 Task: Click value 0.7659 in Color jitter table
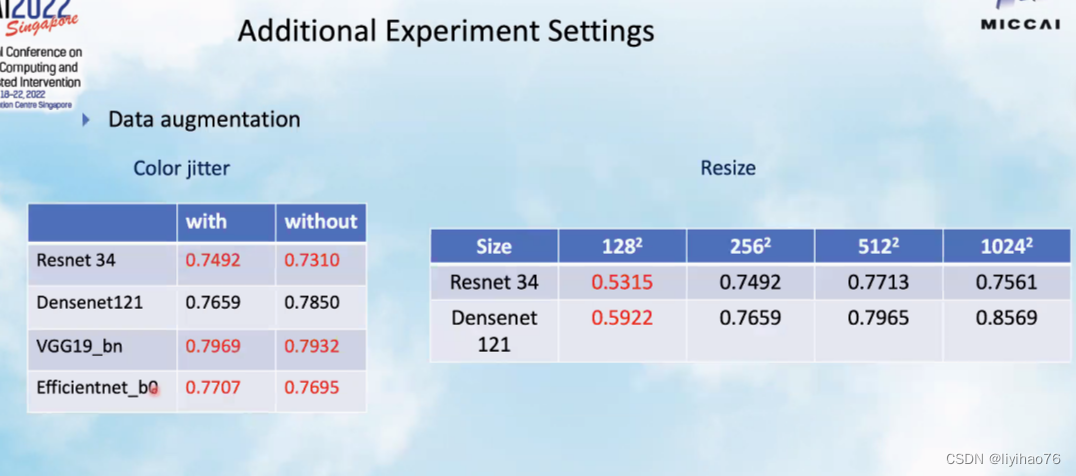(213, 302)
